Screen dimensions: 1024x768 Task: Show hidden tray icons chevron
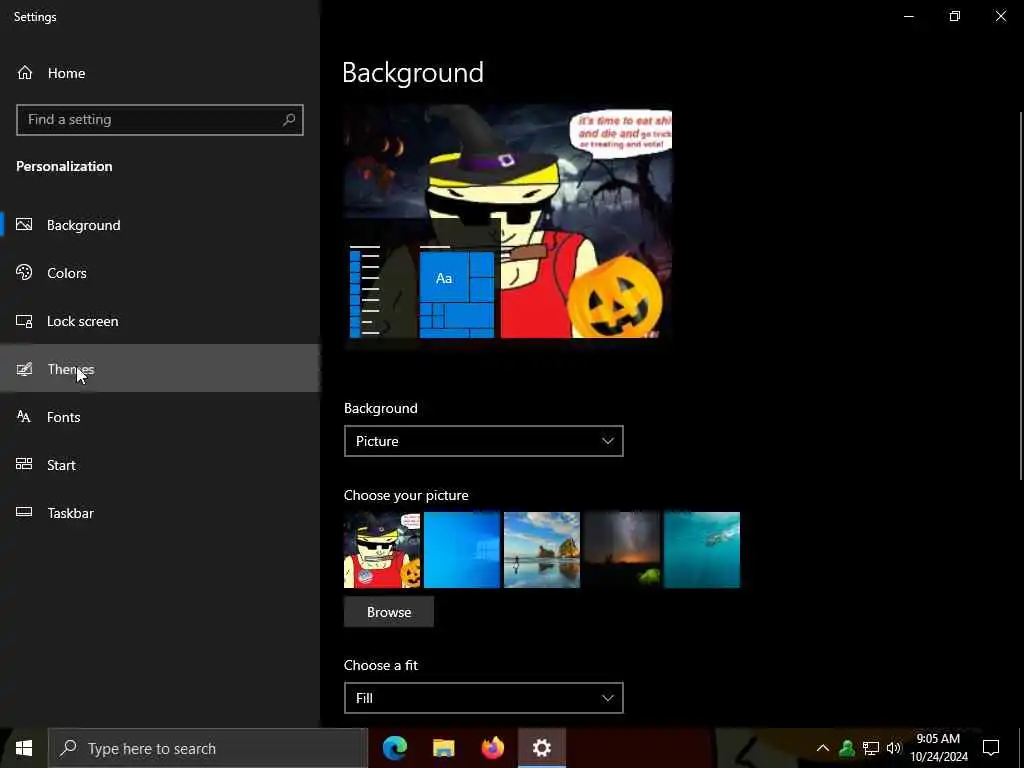click(823, 748)
